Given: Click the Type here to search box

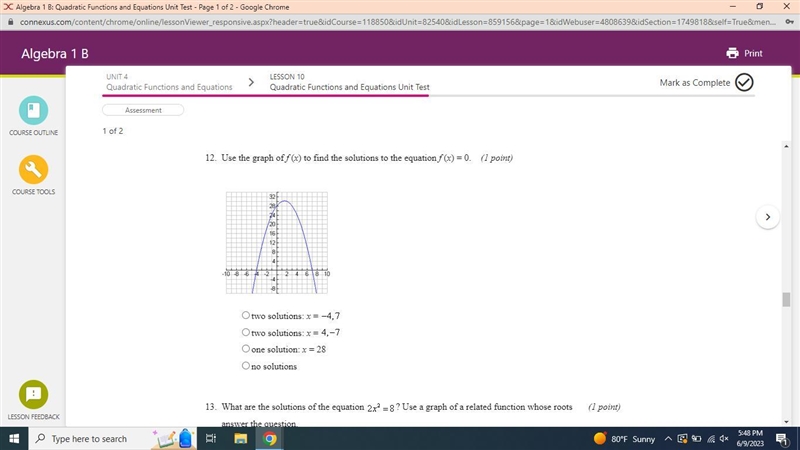Looking at the screenshot, I should coord(89,439).
